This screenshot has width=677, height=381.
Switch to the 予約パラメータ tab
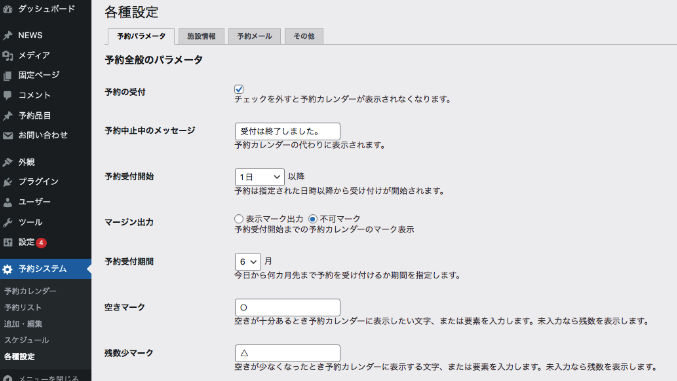141,36
